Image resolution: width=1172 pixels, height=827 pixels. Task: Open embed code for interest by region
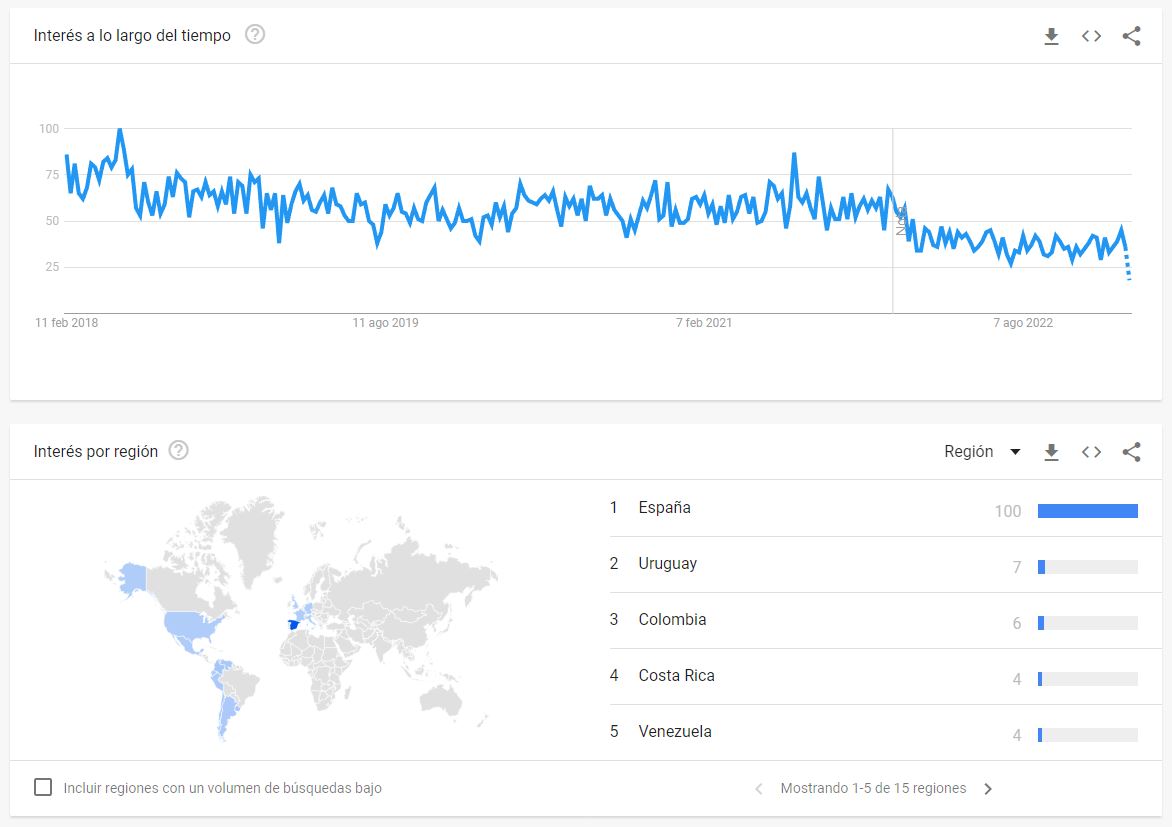[1091, 452]
